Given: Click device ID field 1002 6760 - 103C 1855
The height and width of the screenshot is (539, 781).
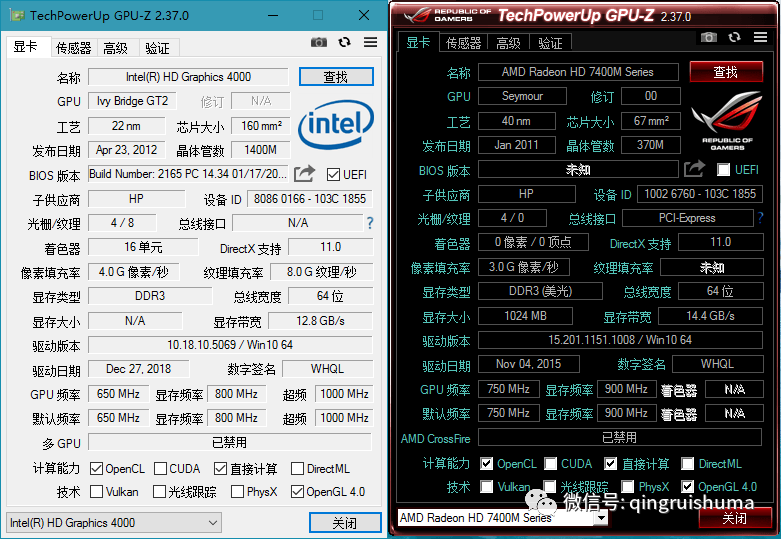Looking at the screenshot, I should (700, 194).
